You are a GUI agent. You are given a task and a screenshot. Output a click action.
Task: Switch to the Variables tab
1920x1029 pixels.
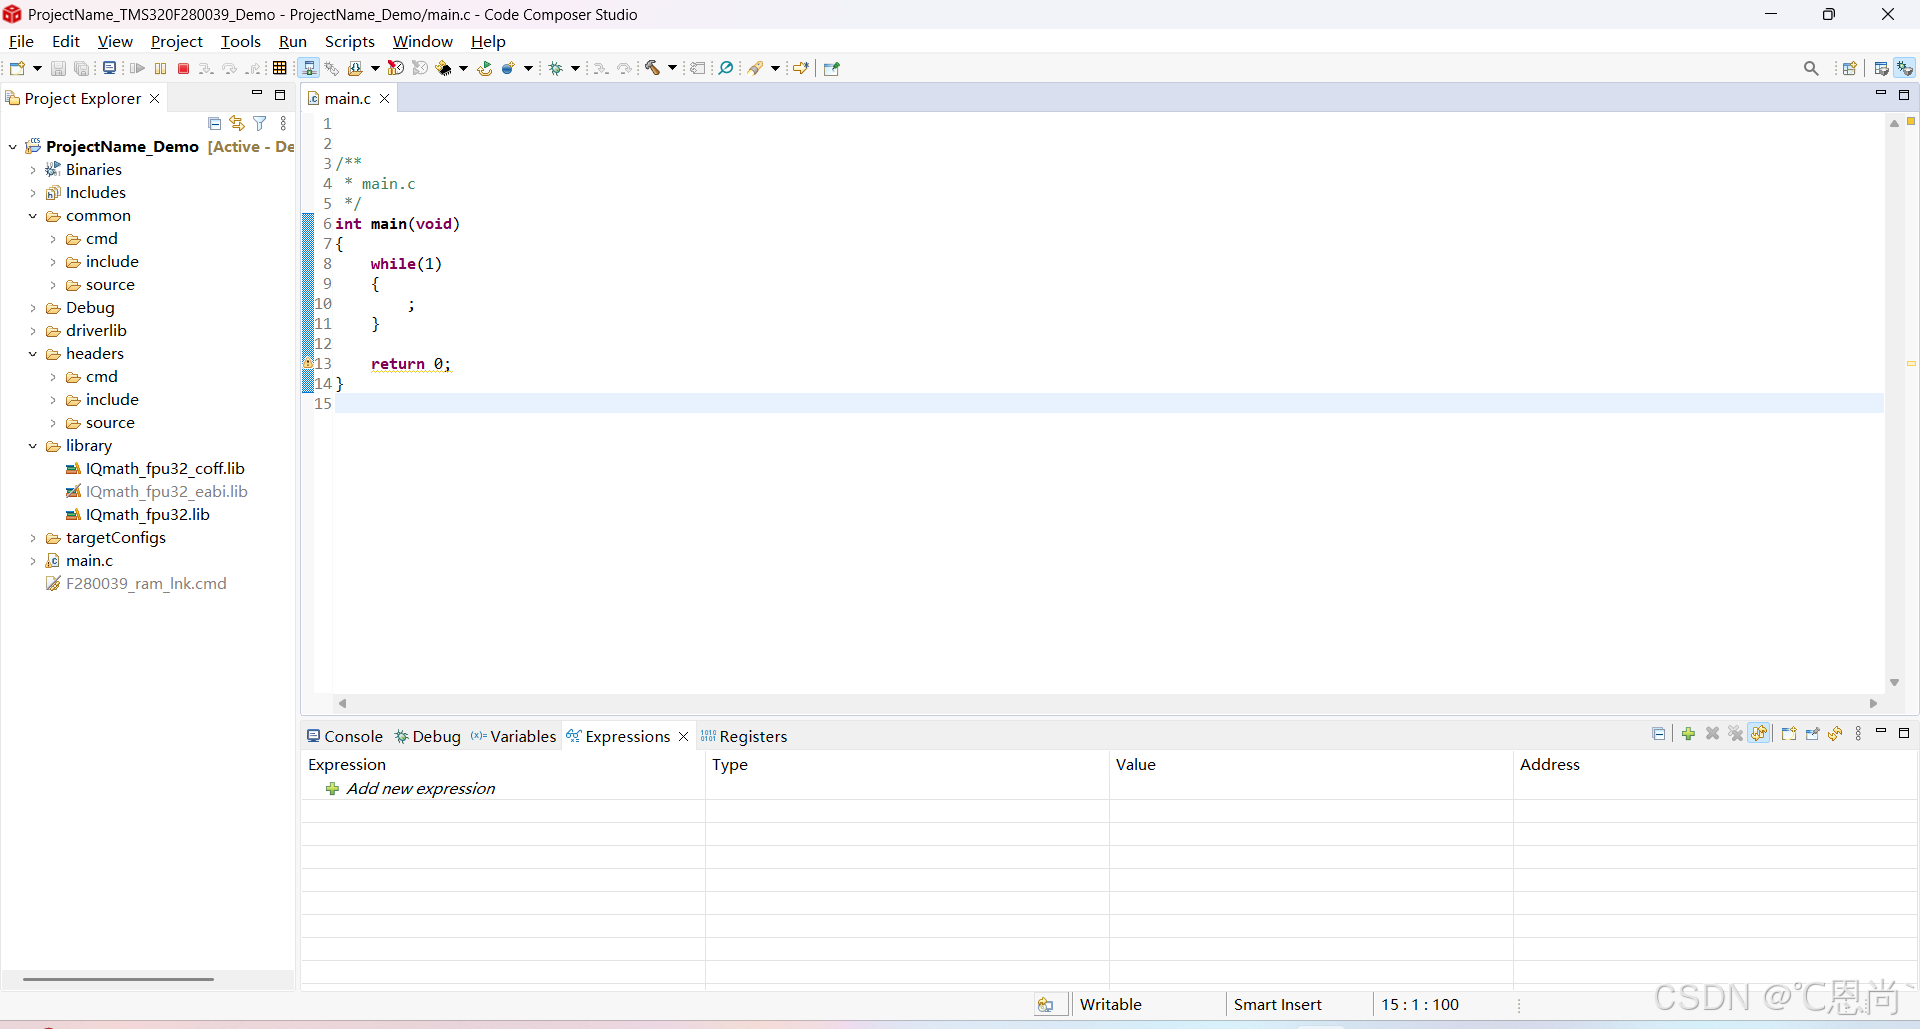tap(514, 736)
